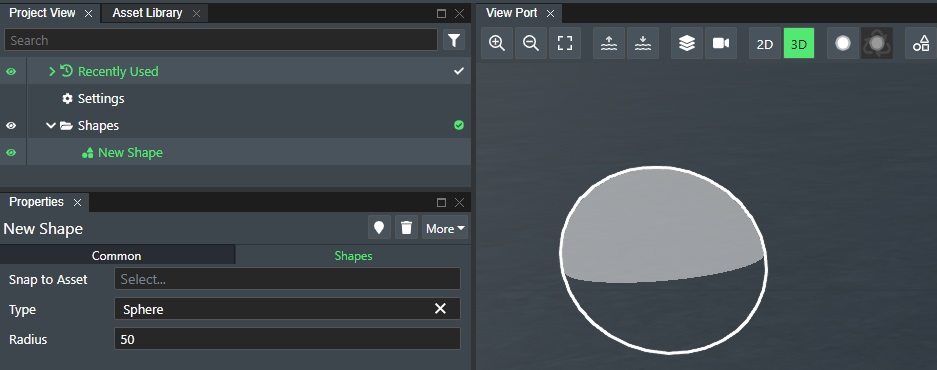
Task: Maximize the Properties panel
Action: tap(442, 203)
